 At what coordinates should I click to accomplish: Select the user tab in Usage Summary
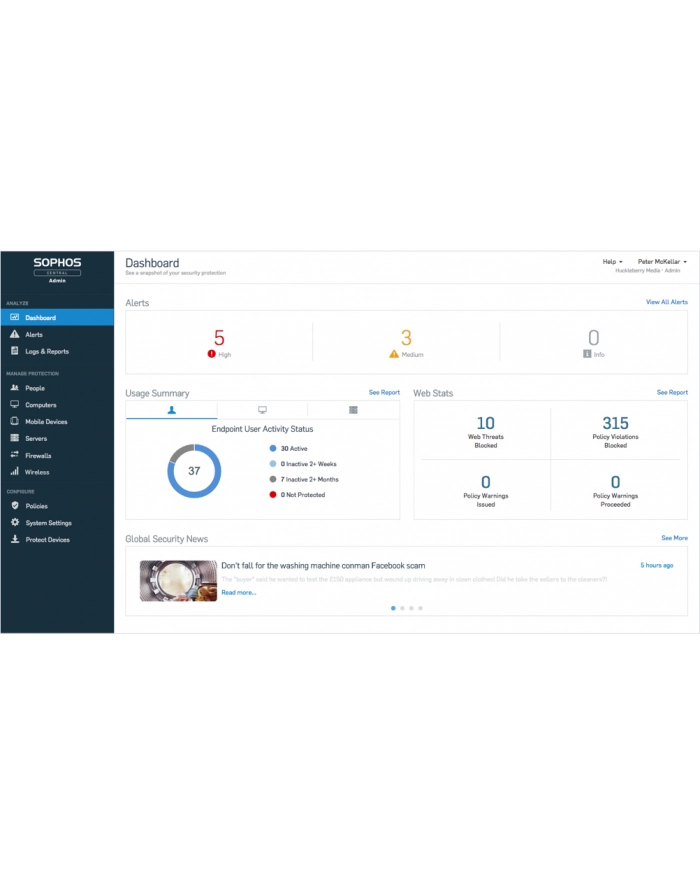172,410
